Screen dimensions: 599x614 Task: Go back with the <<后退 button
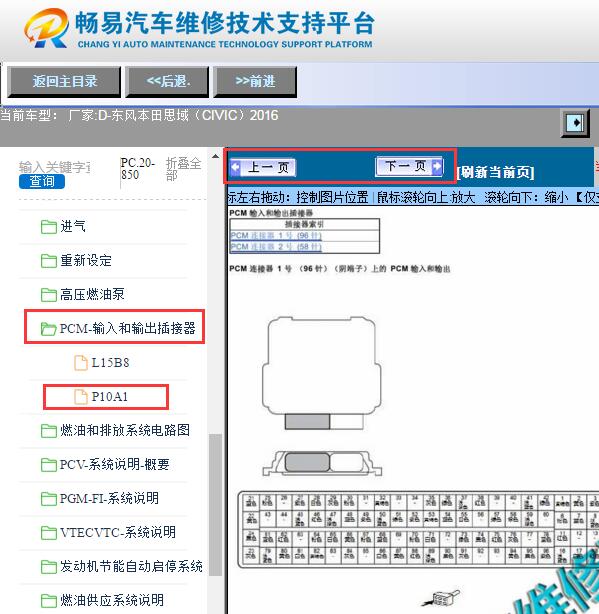coord(167,81)
